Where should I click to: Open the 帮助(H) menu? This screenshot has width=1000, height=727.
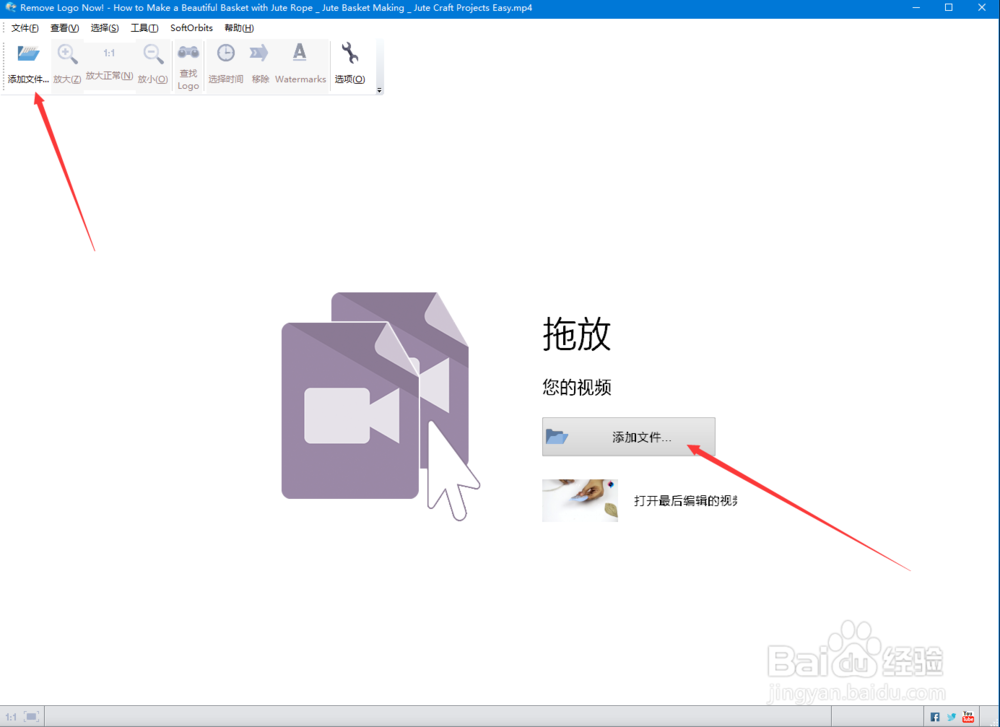(x=239, y=28)
